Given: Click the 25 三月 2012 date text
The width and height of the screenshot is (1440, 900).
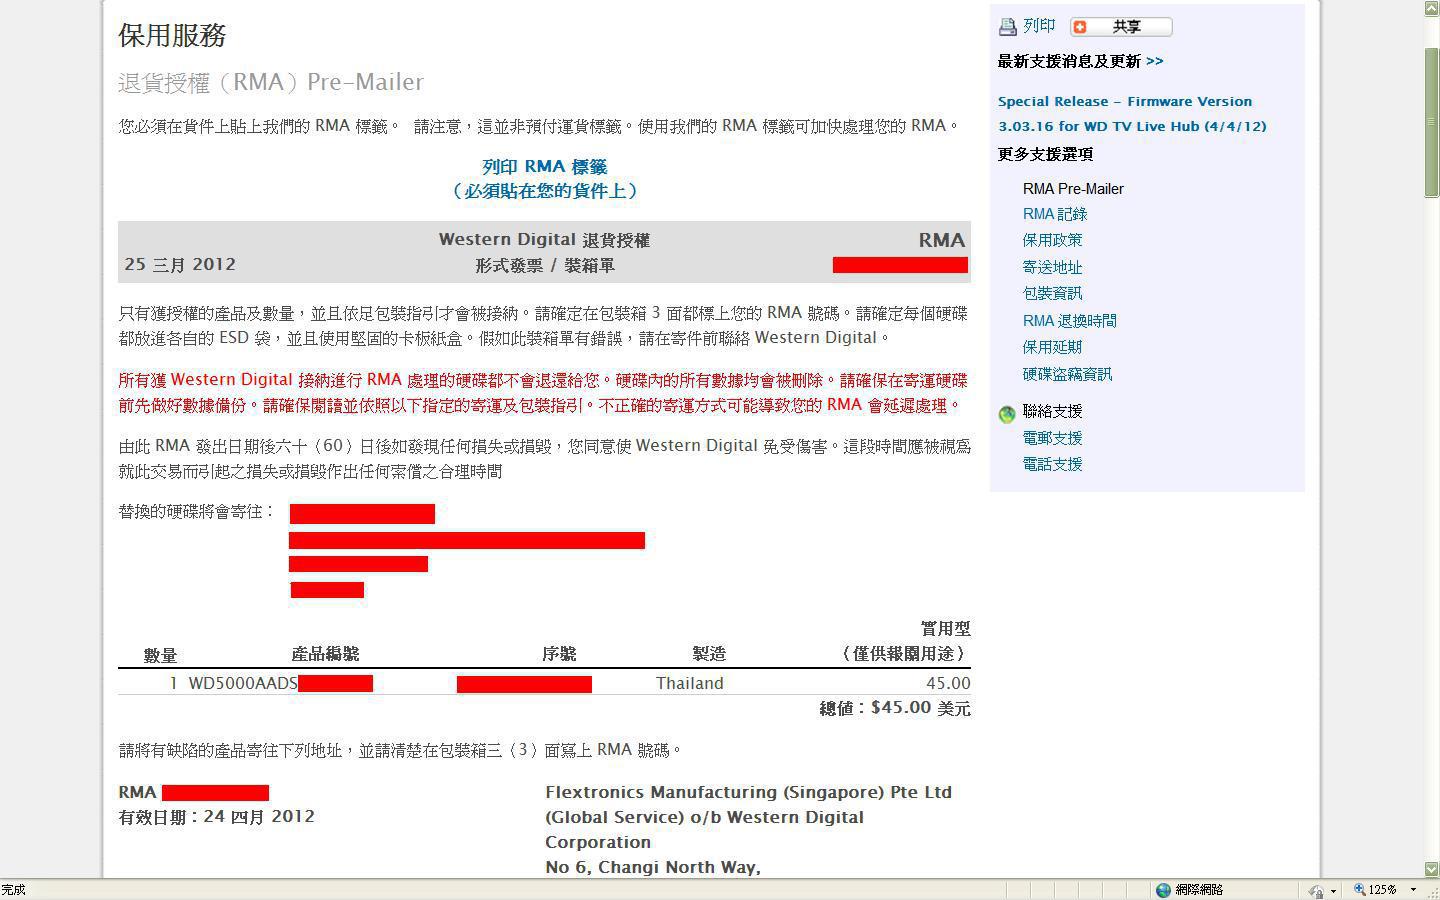Looking at the screenshot, I should click(180, 265).
